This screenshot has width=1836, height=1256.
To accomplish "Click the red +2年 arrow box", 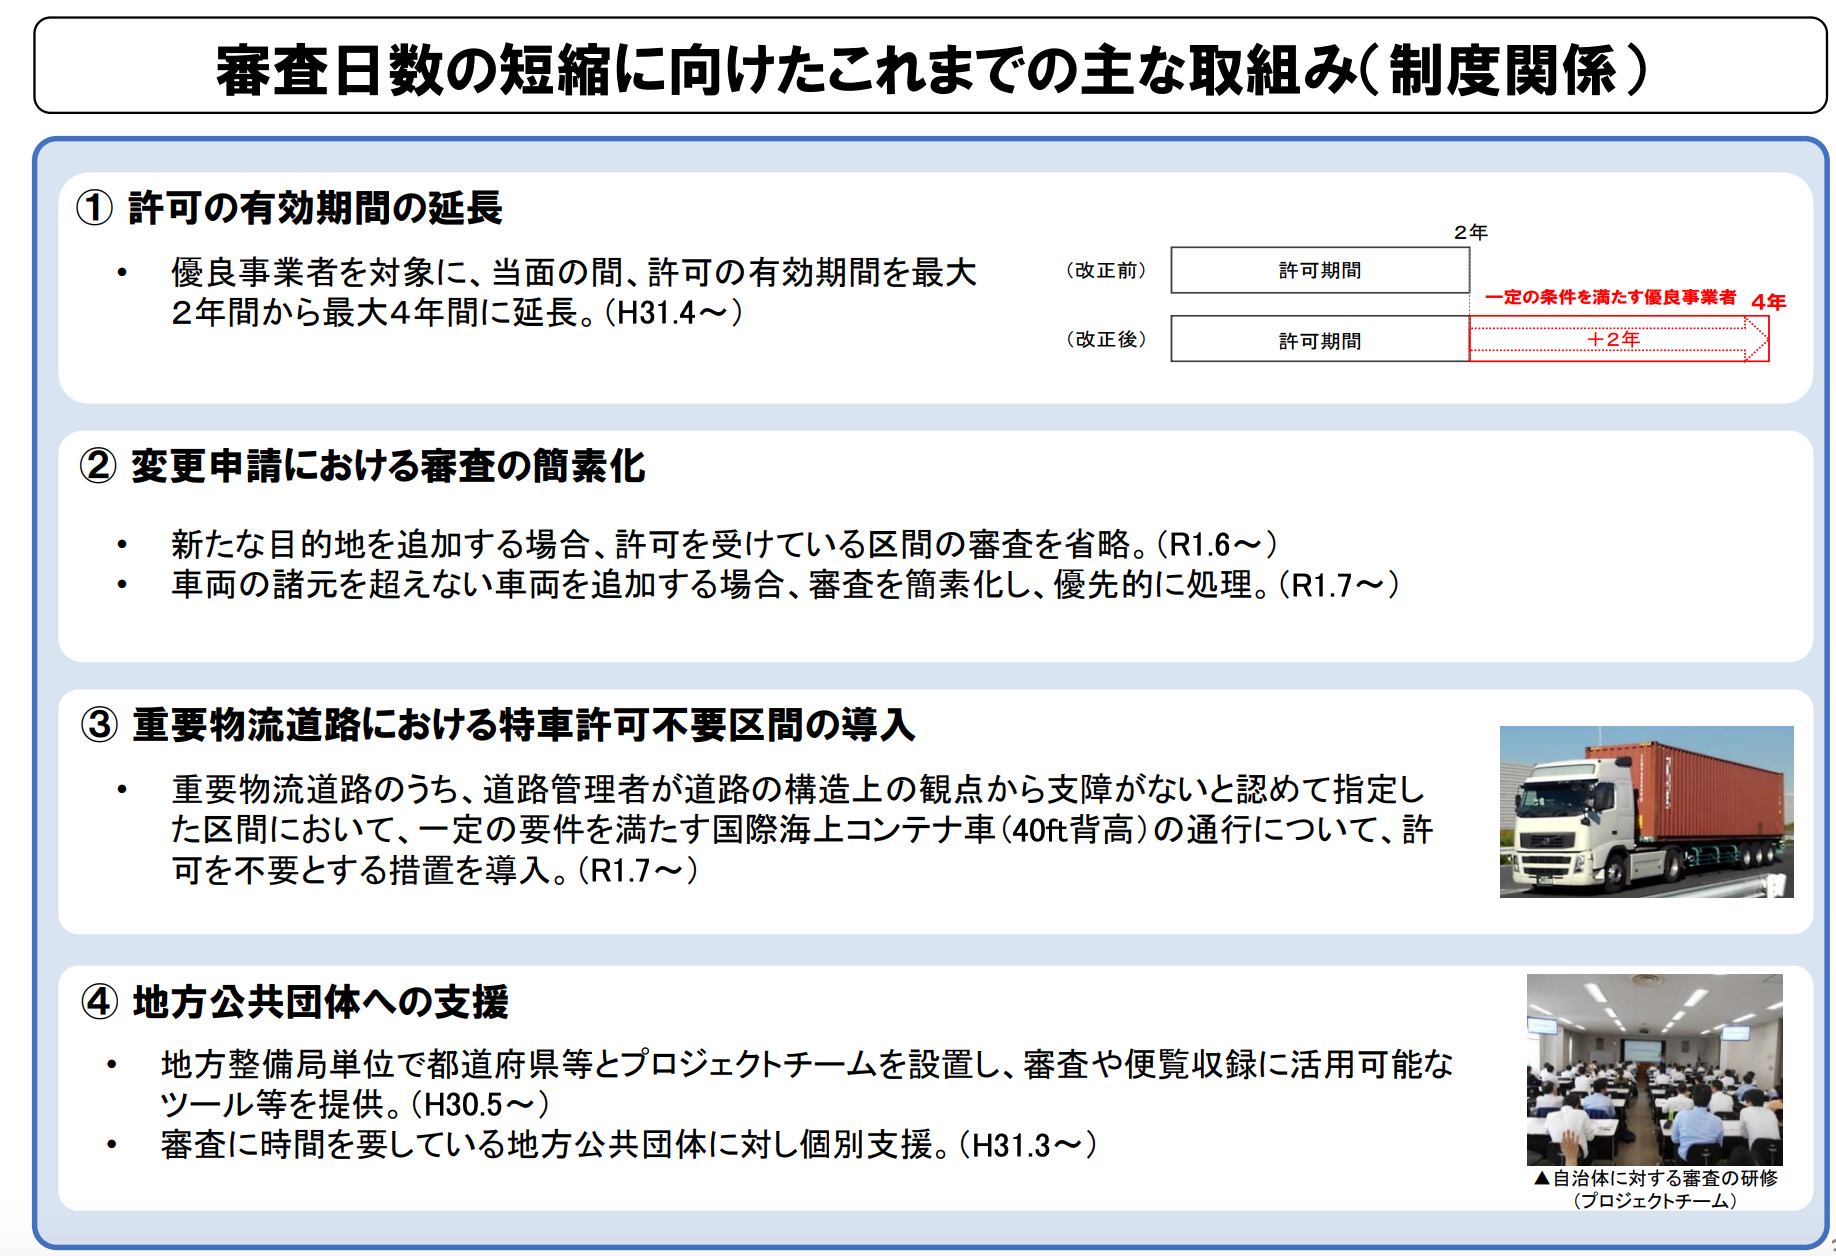I will click(x=1619, y=339).
